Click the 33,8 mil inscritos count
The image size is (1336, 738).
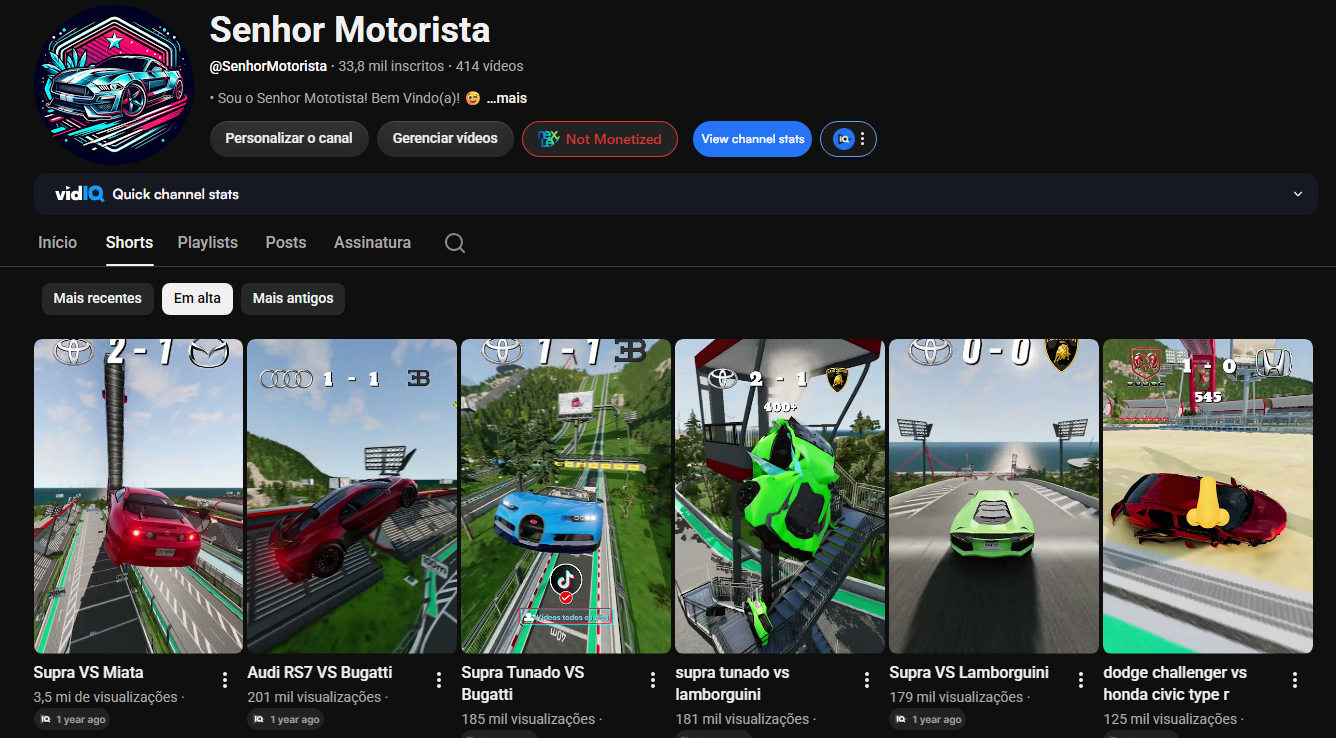[391, 66]
